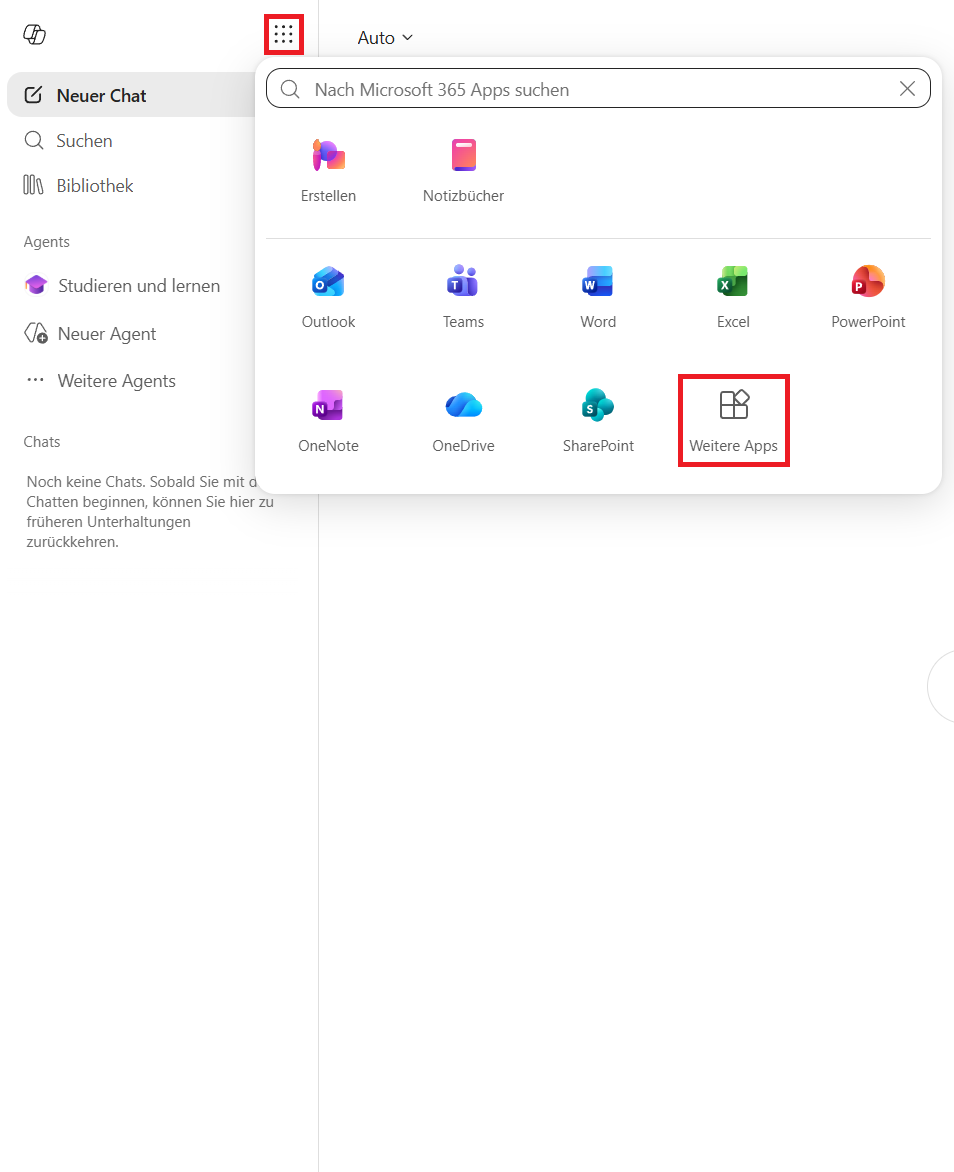954x1172 pixels.
Task: Click the Copilot logo icon
Action: click(x=34, y=34)
